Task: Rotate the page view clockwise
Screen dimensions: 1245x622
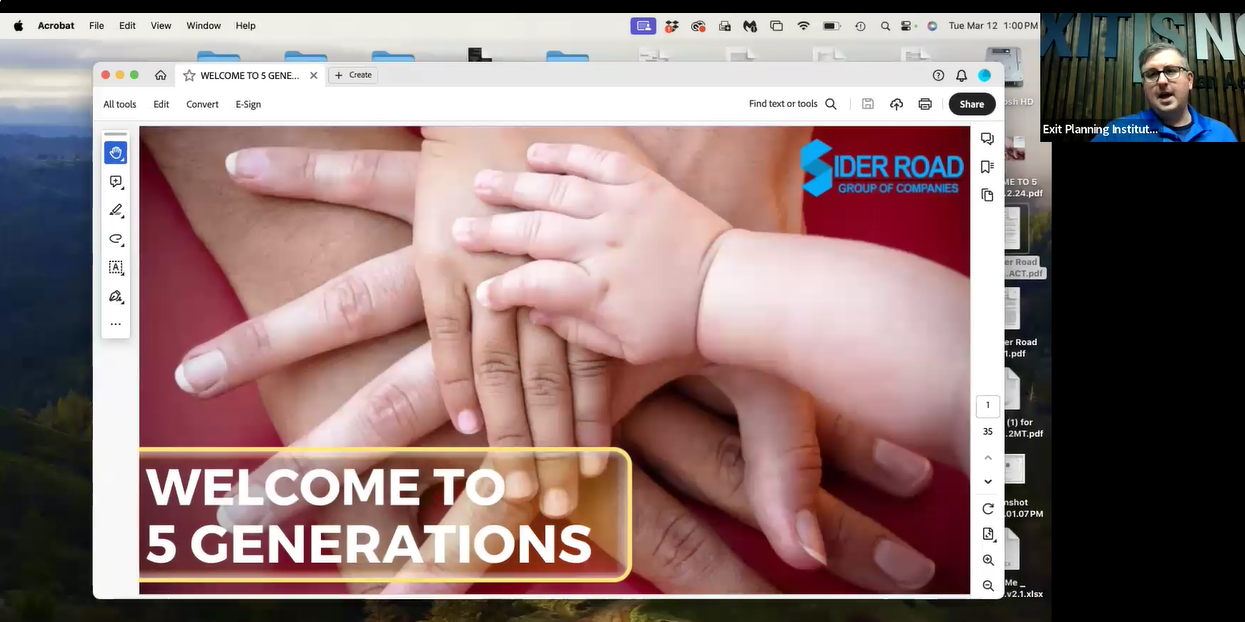Action: point(988,509)
